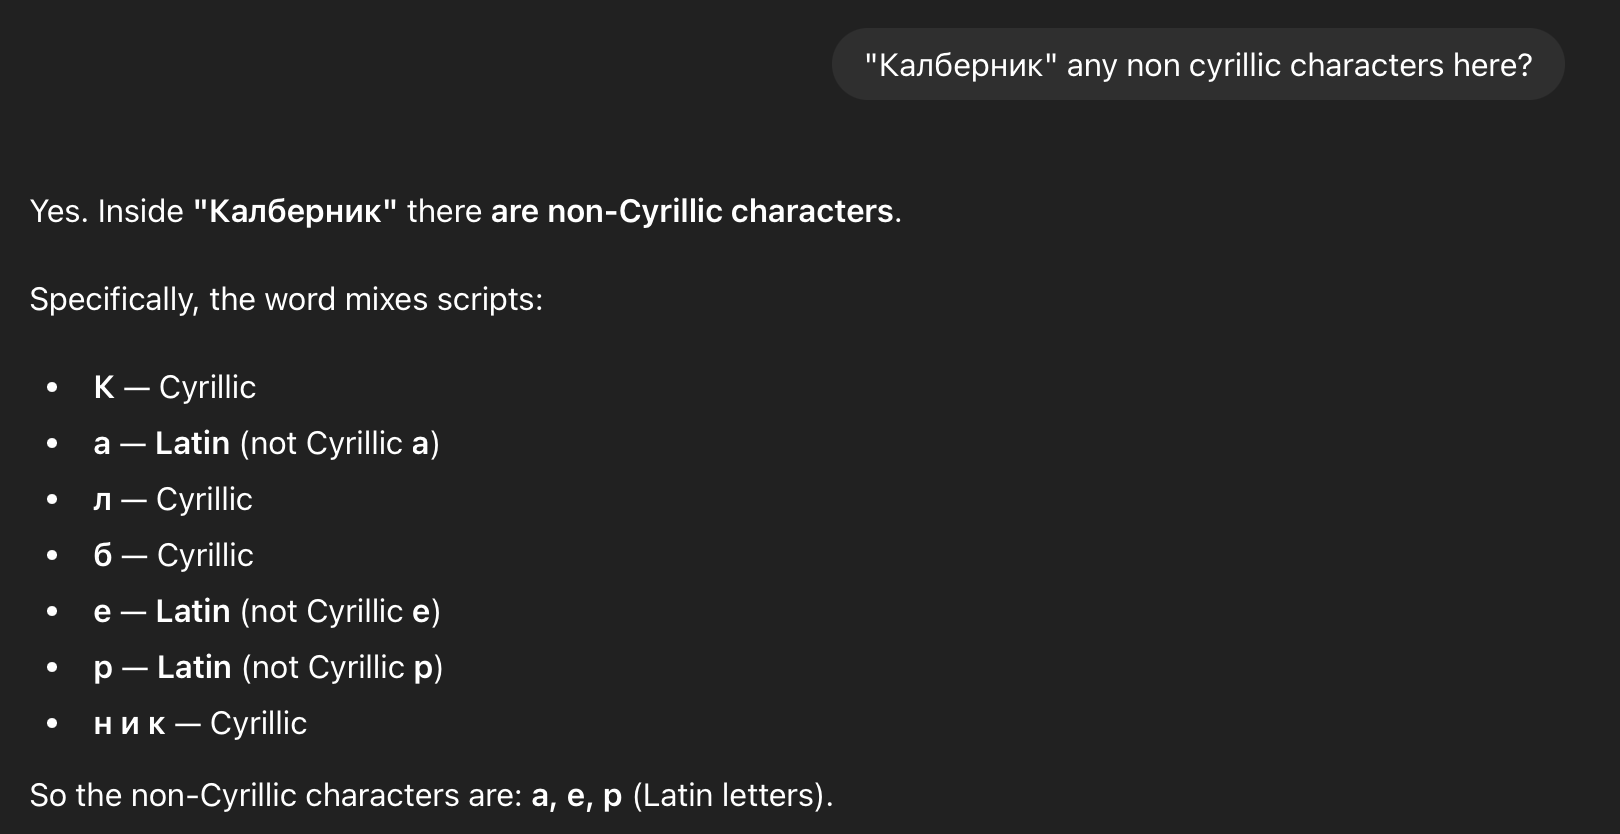Screen dimensions: 1620x834
Task: Click the bullet dot before "К — Cyrillic"
Action: click(x=52, y=387)
